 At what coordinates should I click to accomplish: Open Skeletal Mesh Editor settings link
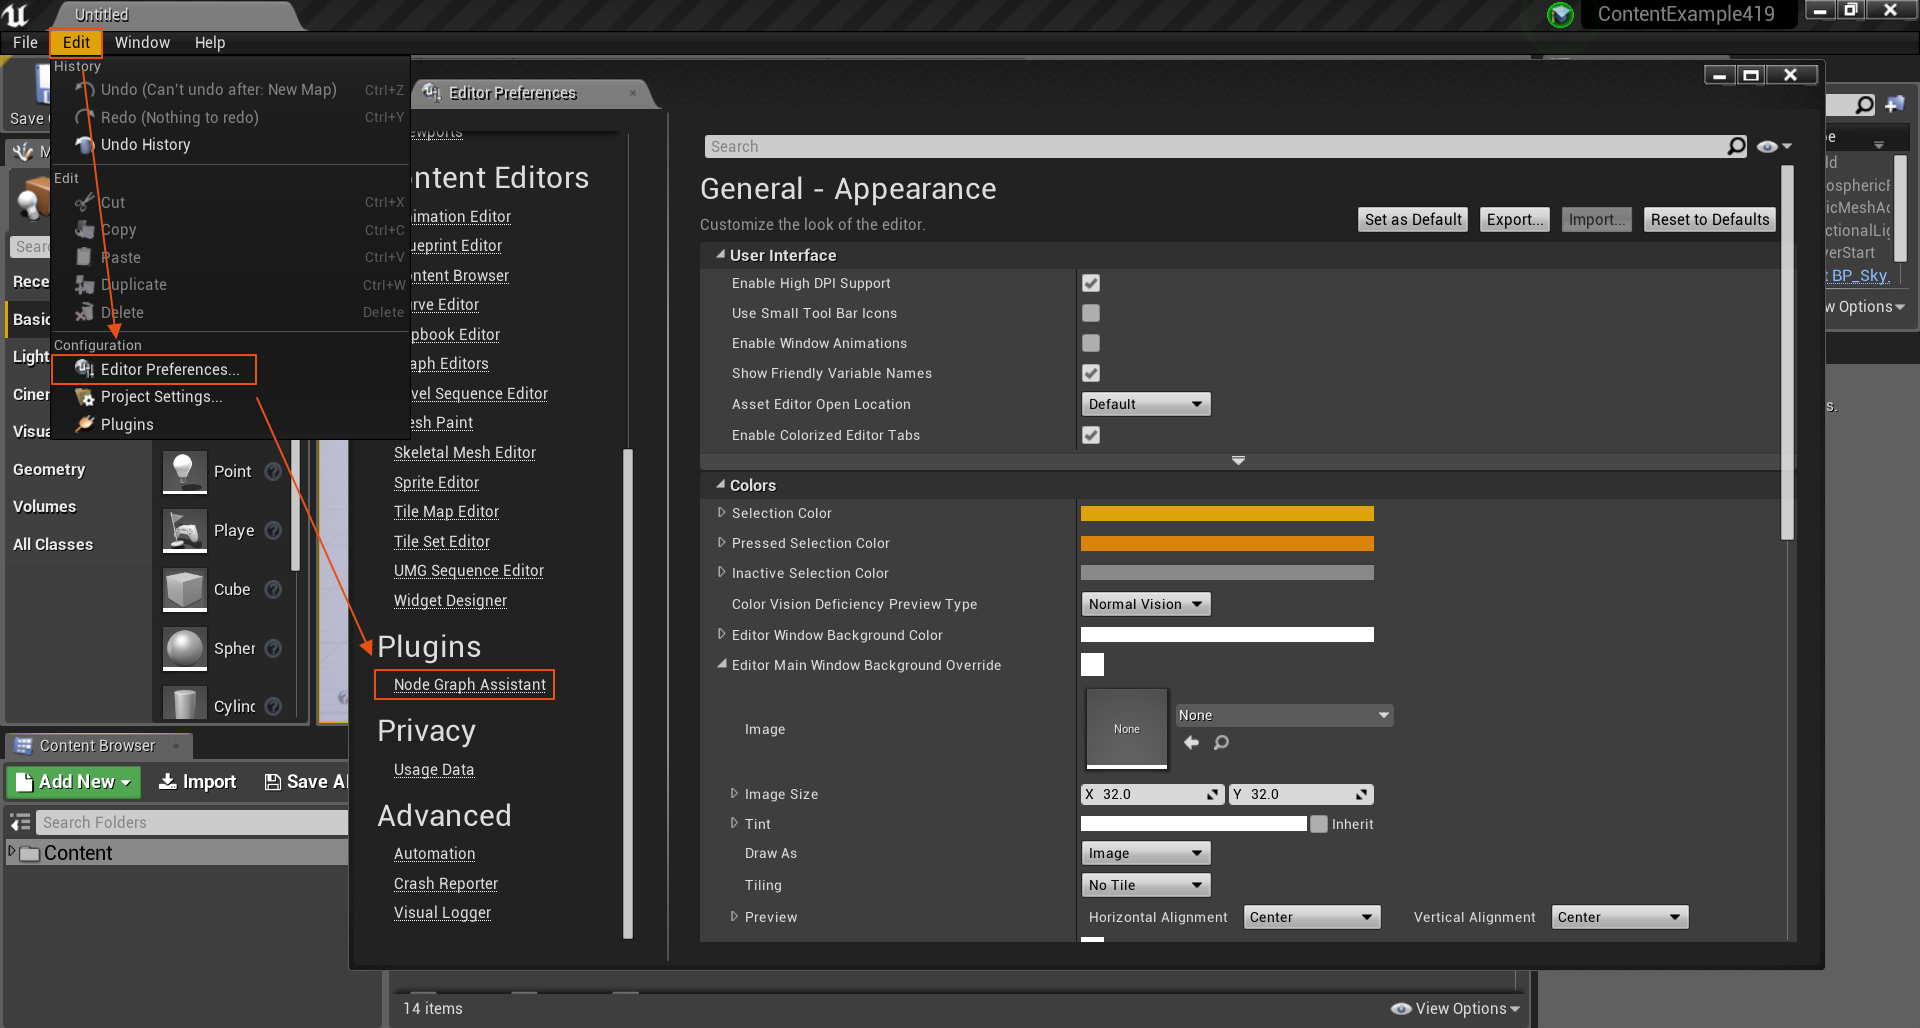point(464,453)
